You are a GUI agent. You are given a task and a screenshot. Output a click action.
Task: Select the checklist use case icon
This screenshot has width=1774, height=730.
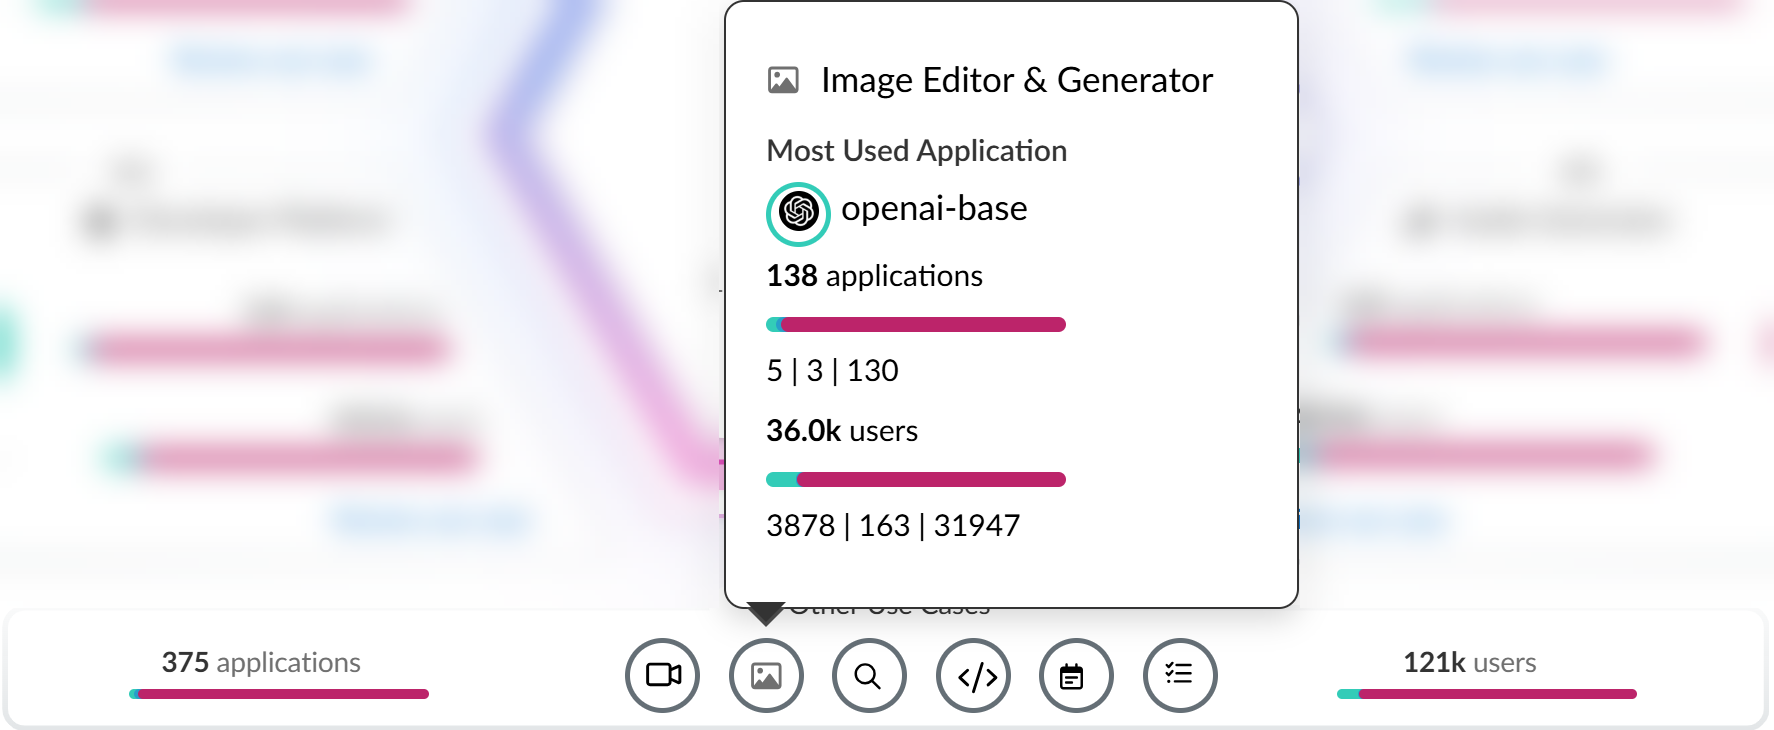pyautogui.click(x=1180, y=675)
